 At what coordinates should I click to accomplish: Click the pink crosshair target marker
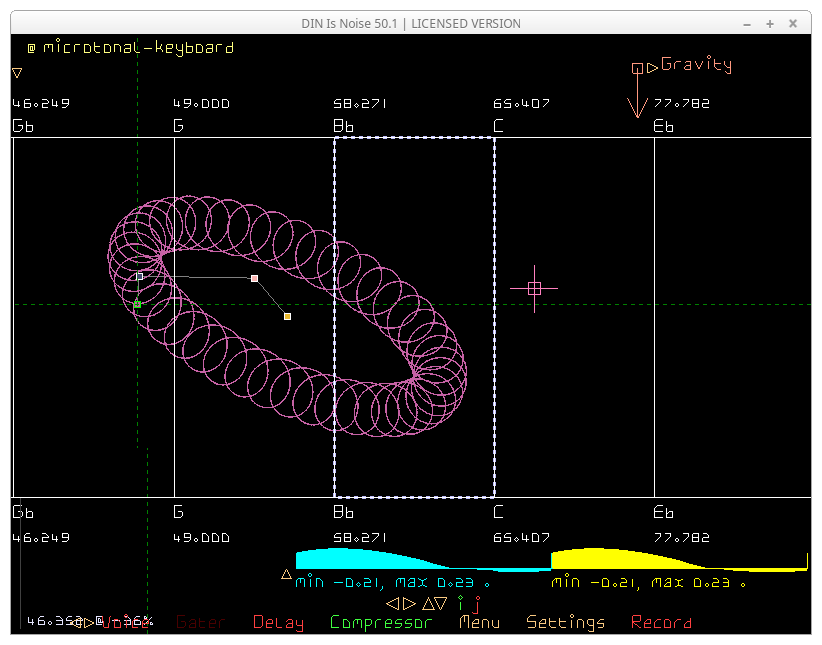(534, 288)
